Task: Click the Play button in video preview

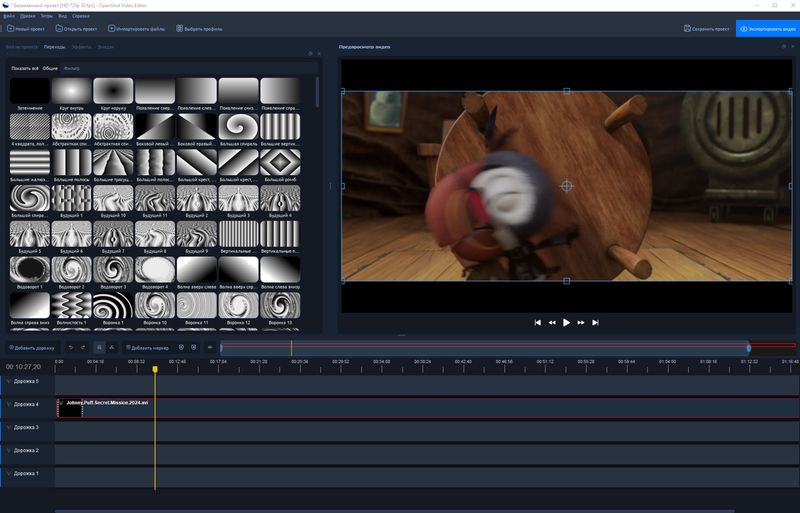Action: [566, 322]
